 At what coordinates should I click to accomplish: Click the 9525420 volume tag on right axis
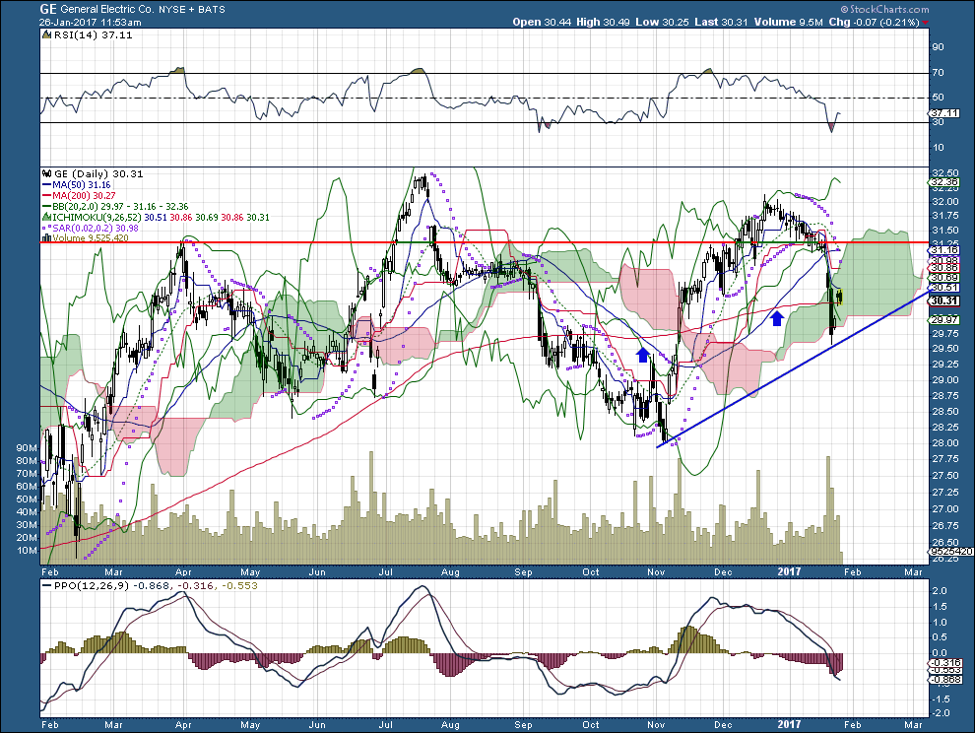(x=951, y=551)
